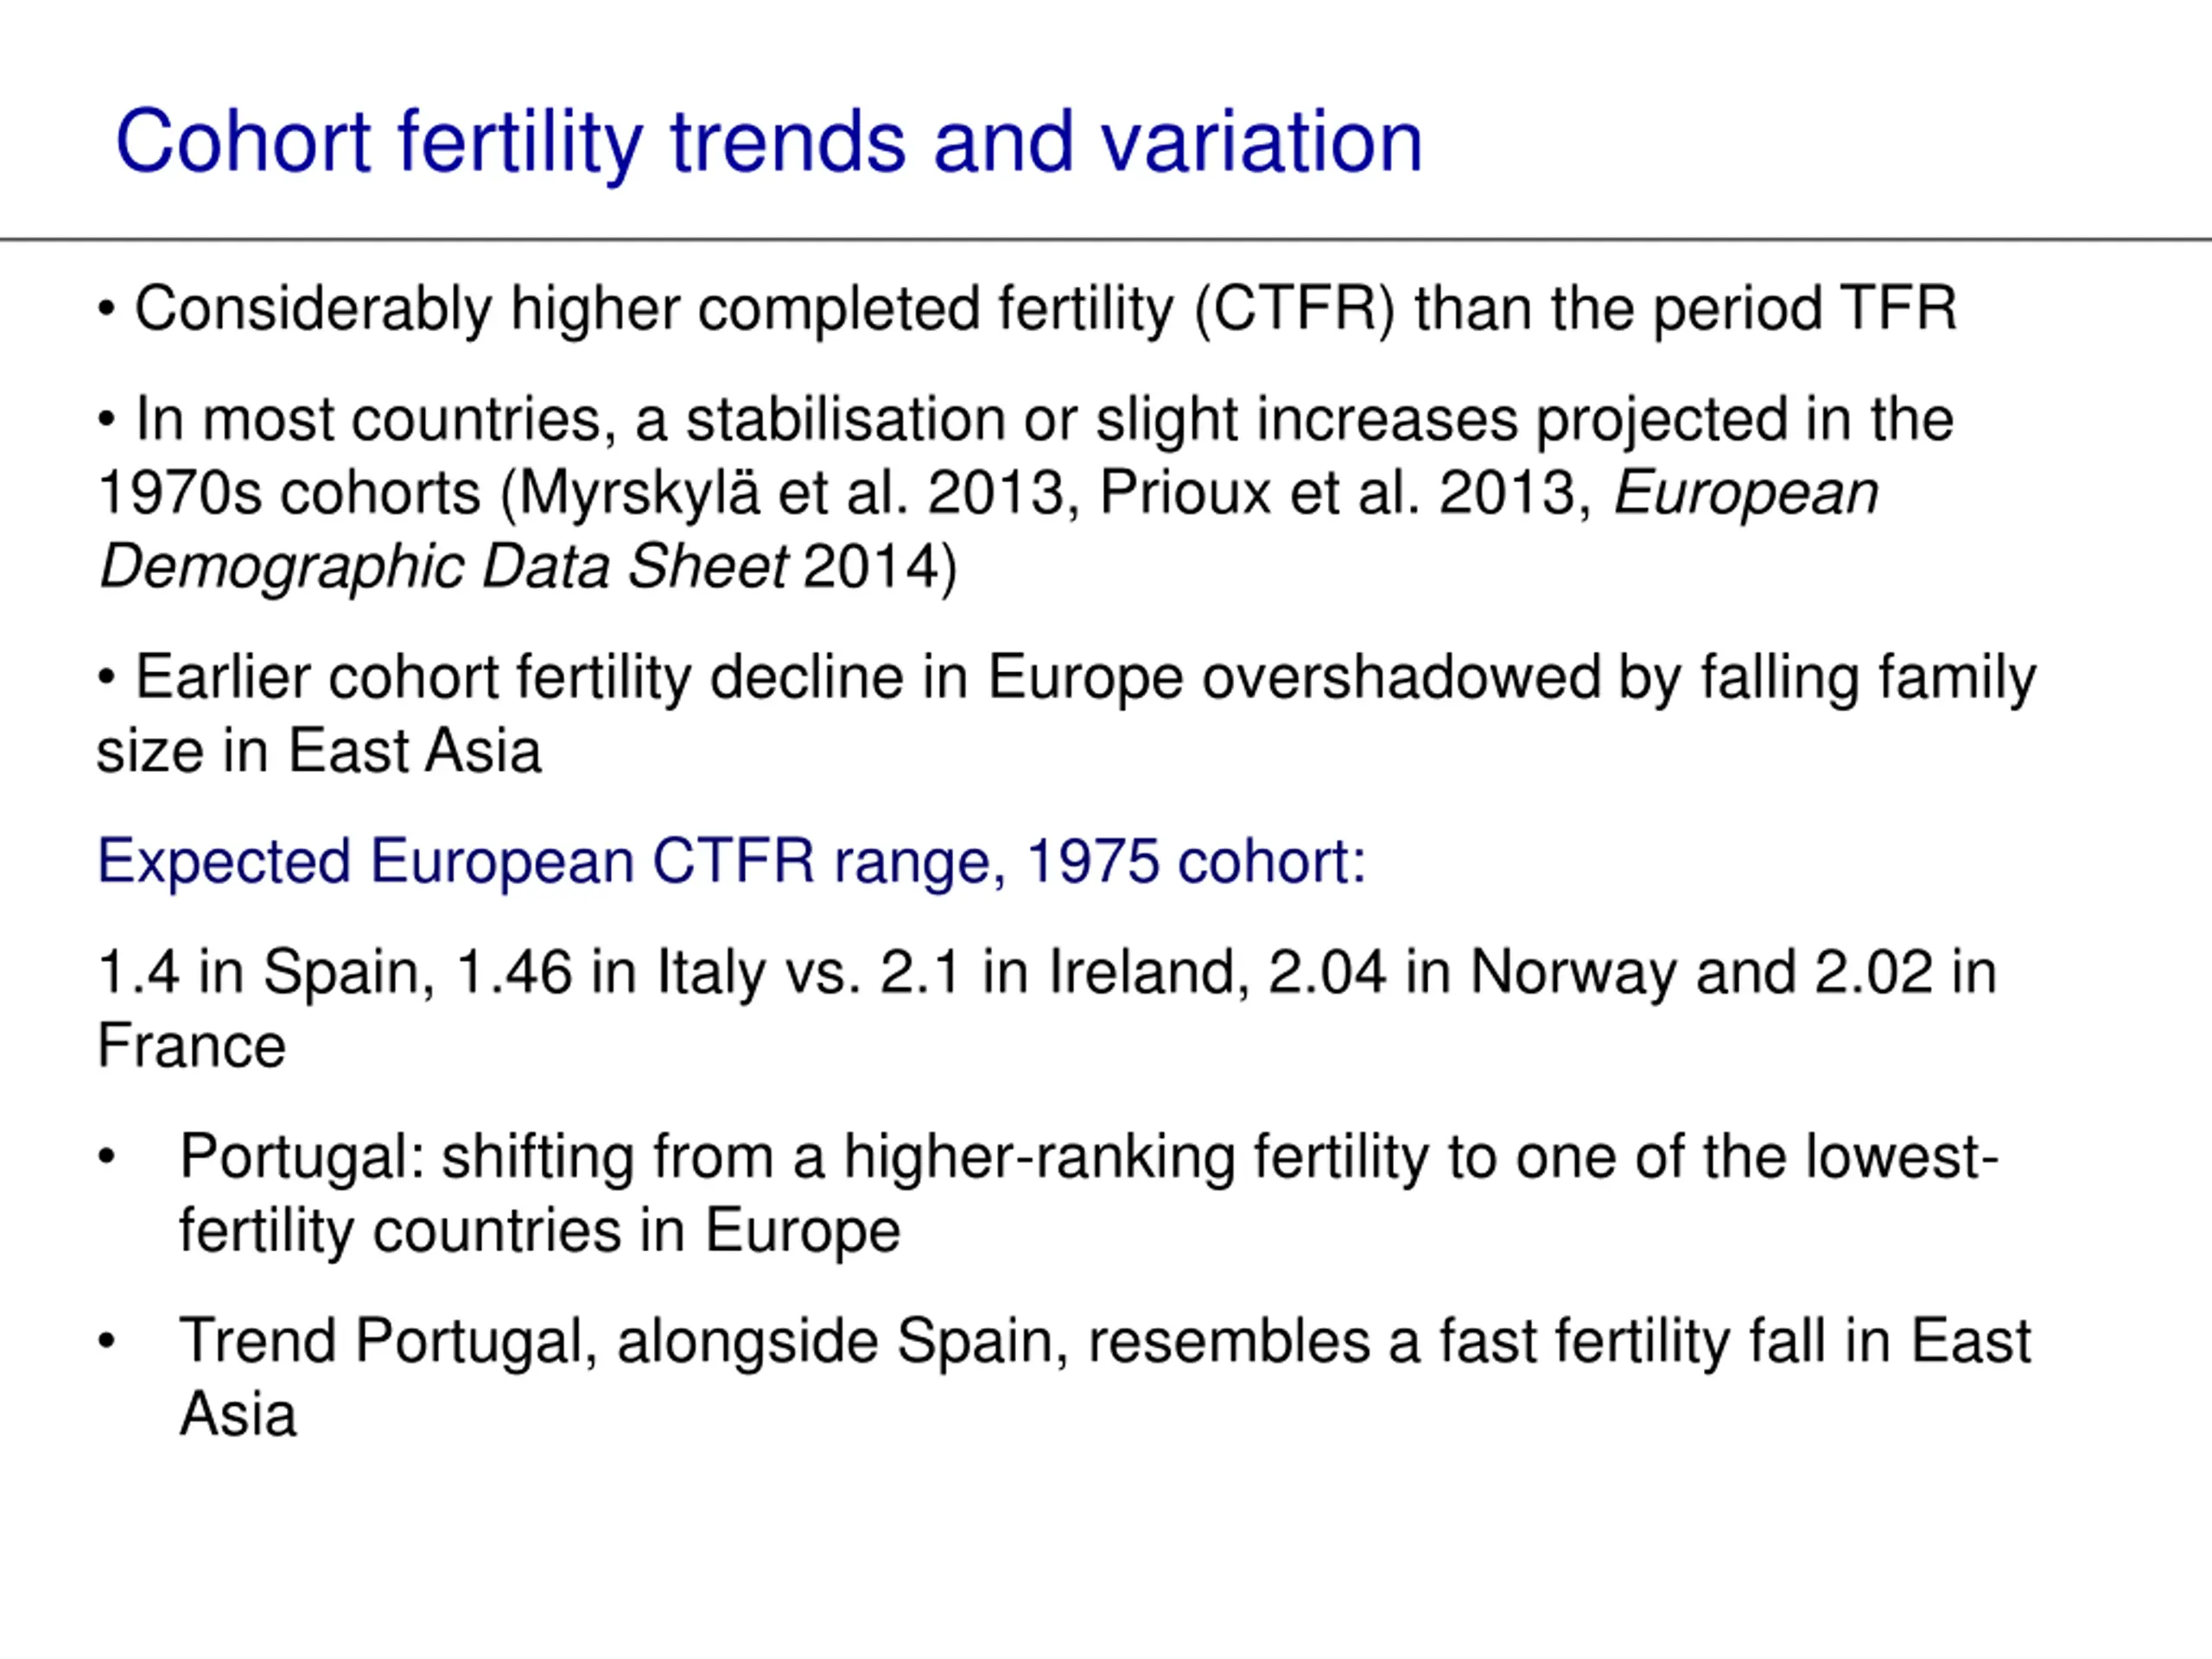Click the 'CTFR' abbreviation in parentheses
2212x1659 pixels.
[x=1295, y=309]
